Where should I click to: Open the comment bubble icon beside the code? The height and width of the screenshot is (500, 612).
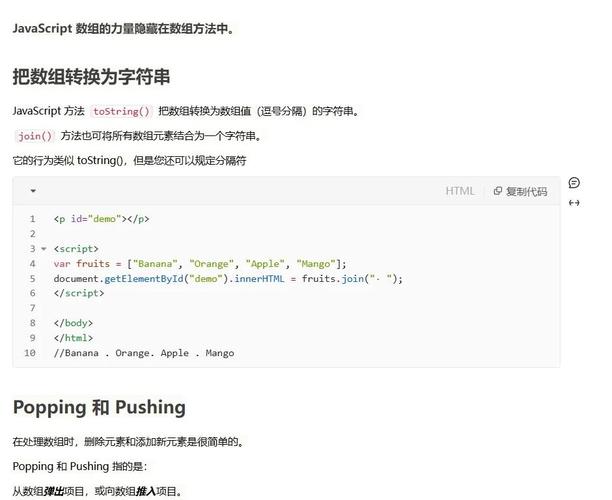574,183
